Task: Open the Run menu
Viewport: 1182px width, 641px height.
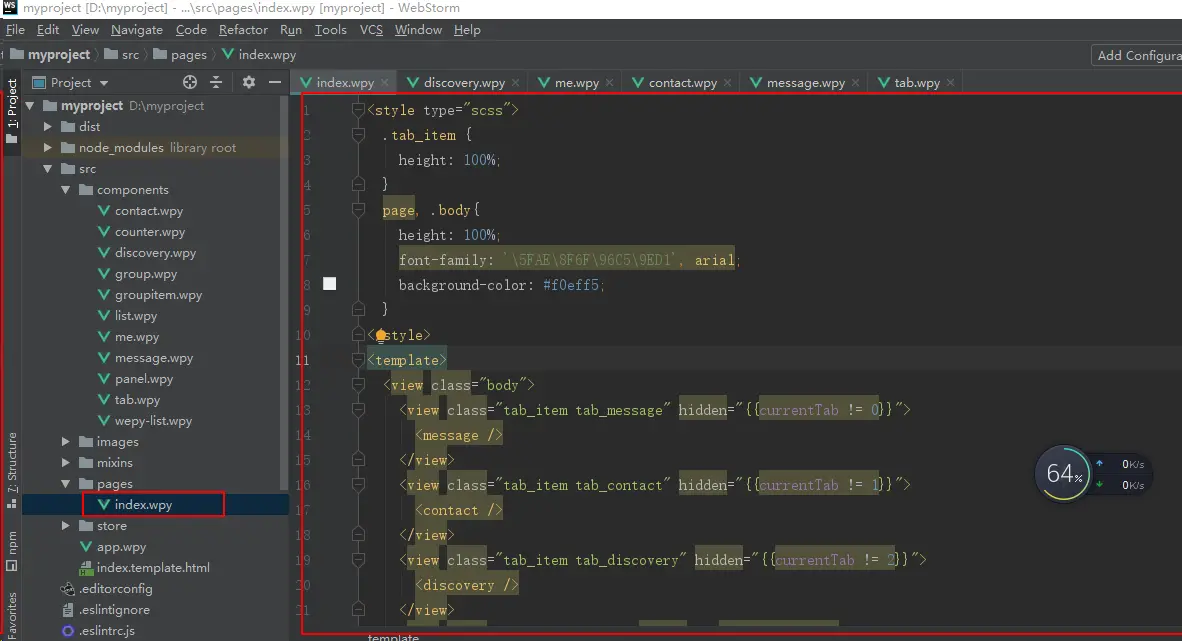Action: click(290, 29)
